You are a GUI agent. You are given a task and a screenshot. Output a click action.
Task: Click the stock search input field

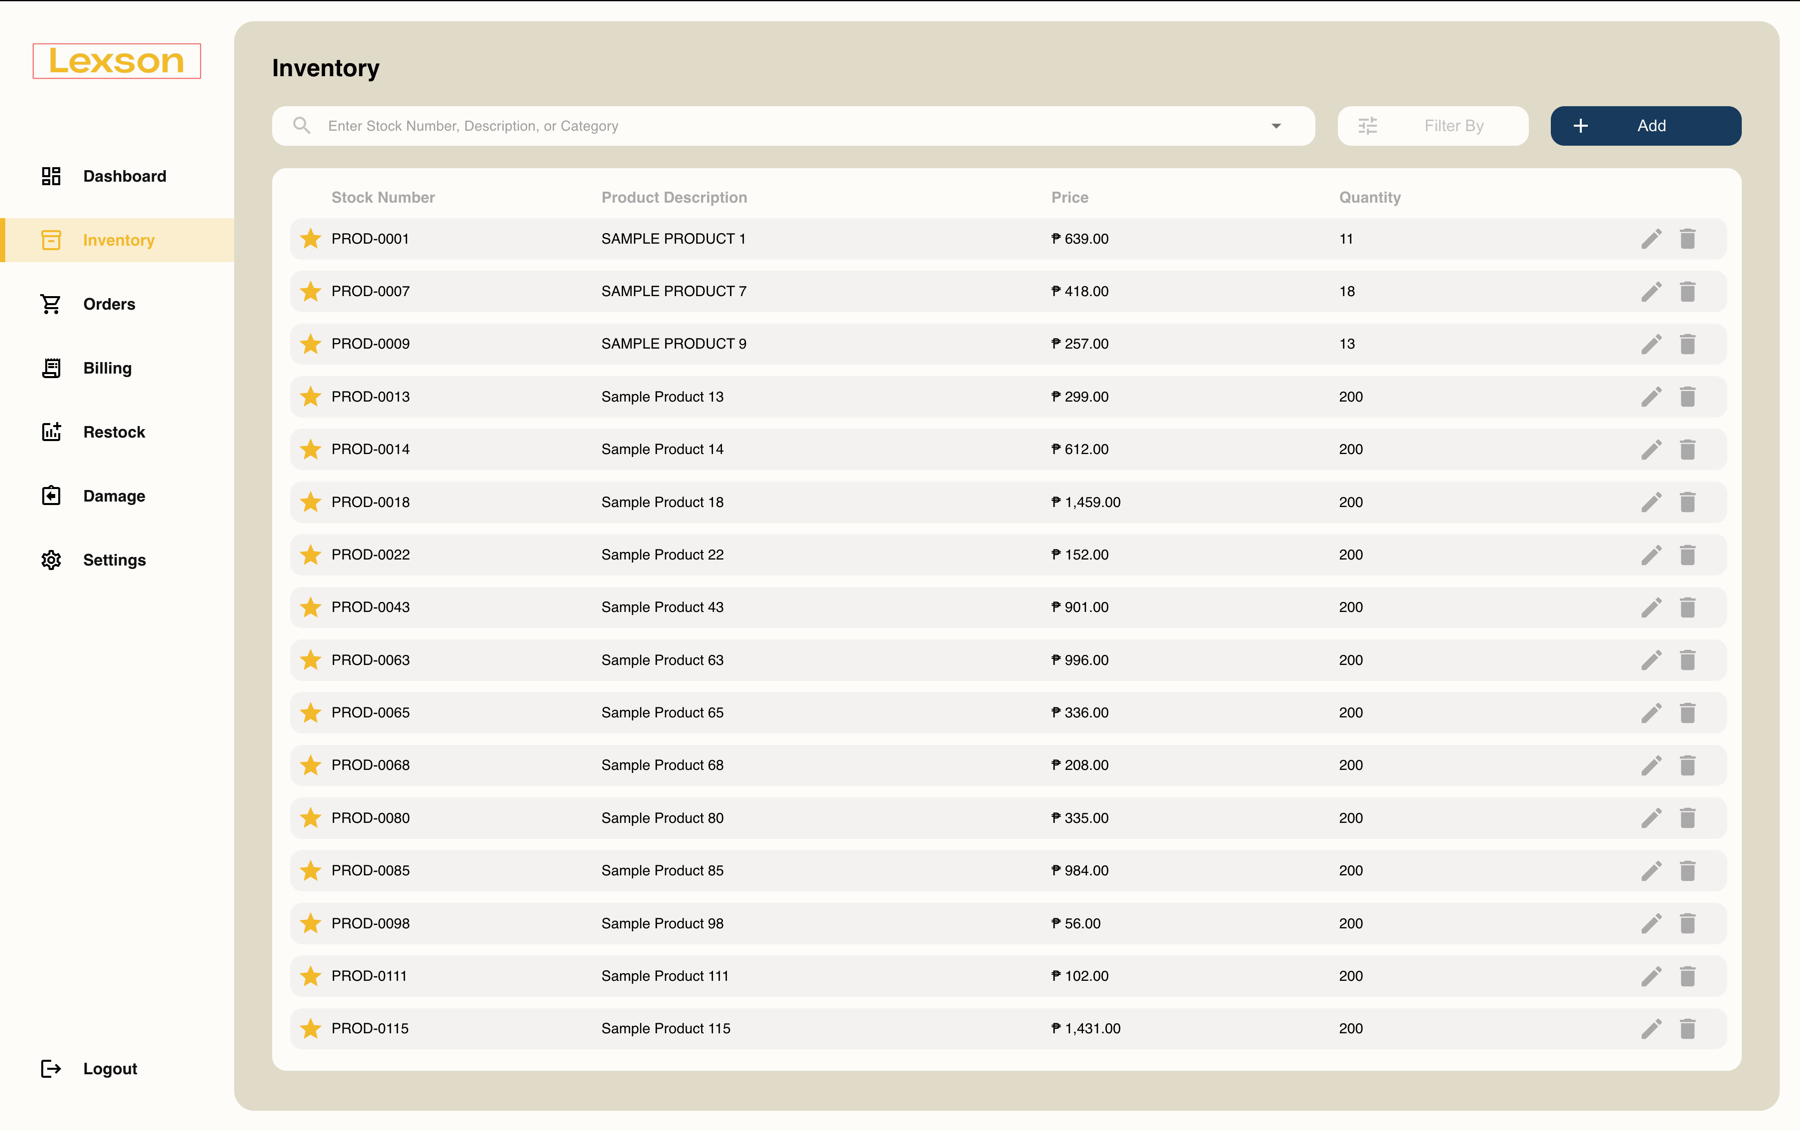pos(700,125)
